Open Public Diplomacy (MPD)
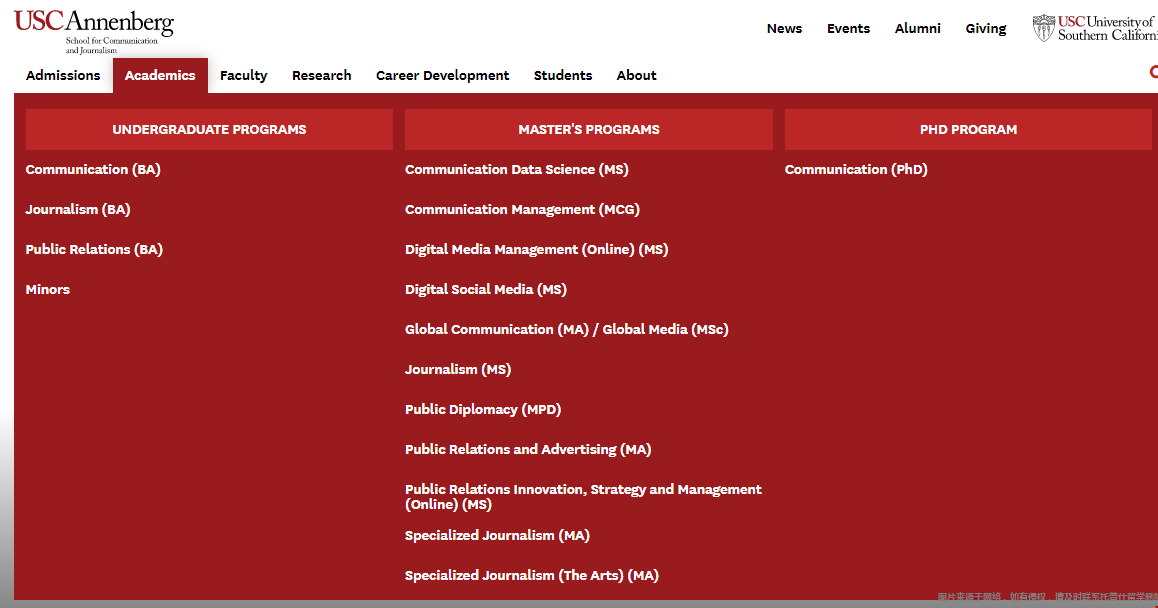This screenshot has height=608, width=1158. tap(483, 409)
